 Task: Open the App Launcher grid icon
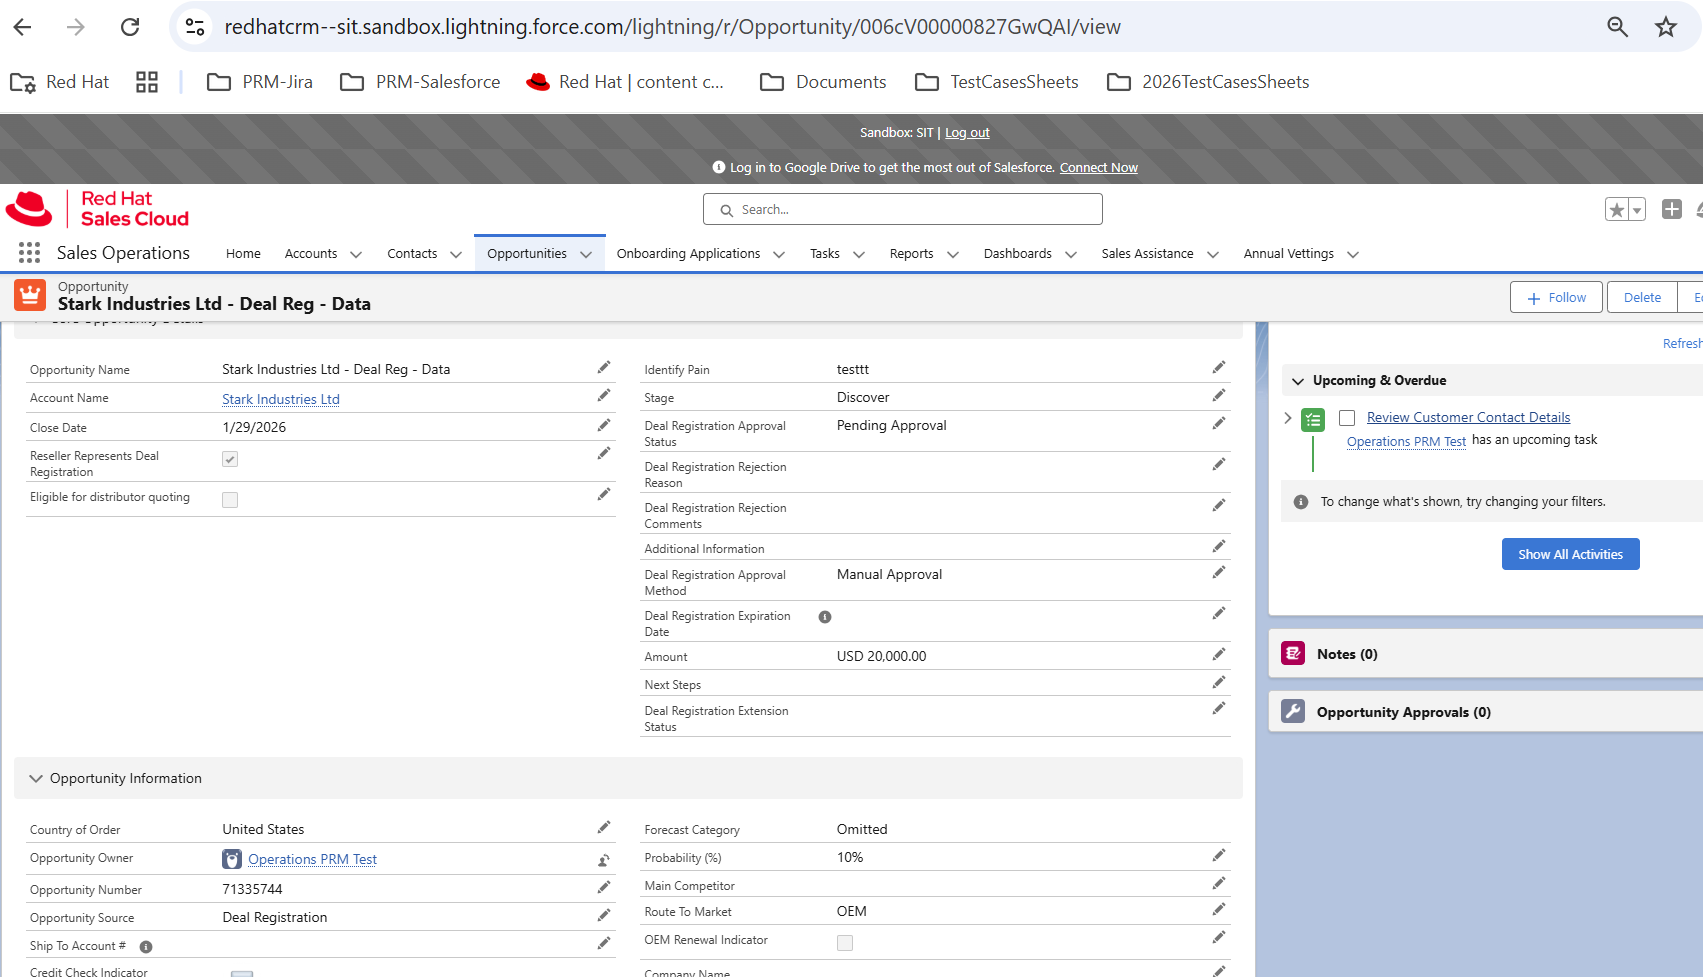(x=29, y=253)
